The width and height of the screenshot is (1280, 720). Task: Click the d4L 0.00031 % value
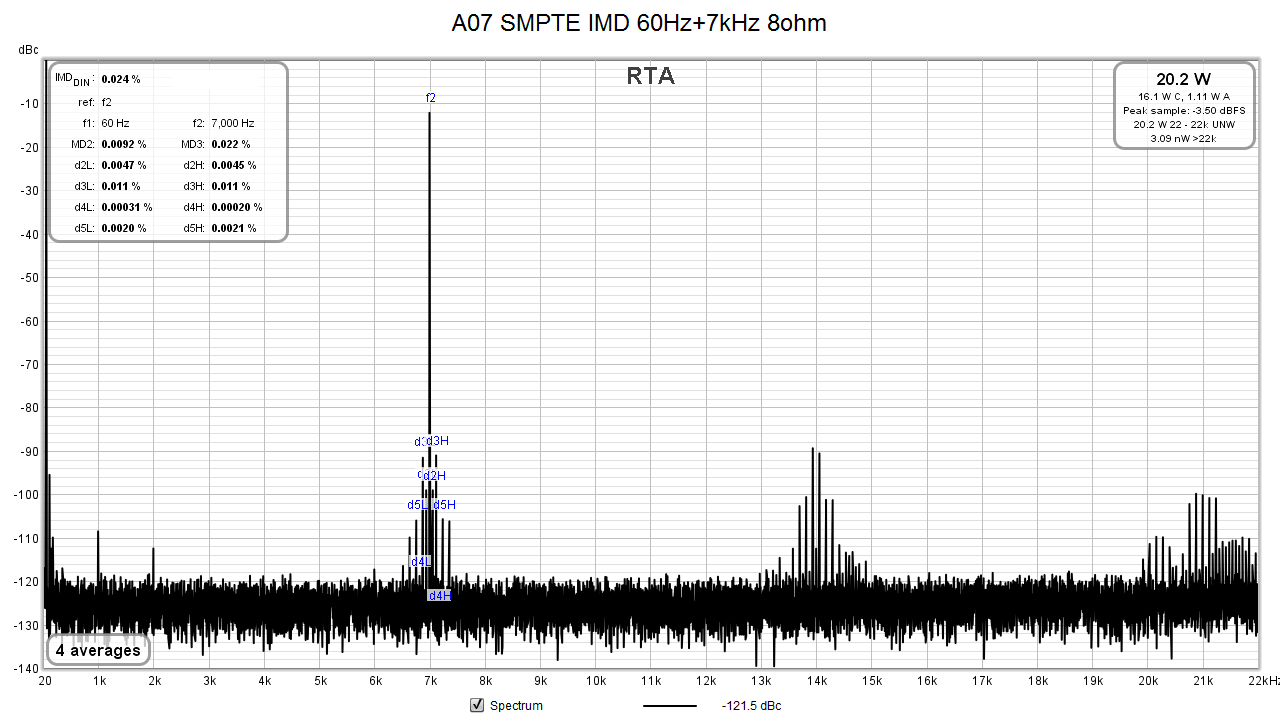click(x=127, y=207)
